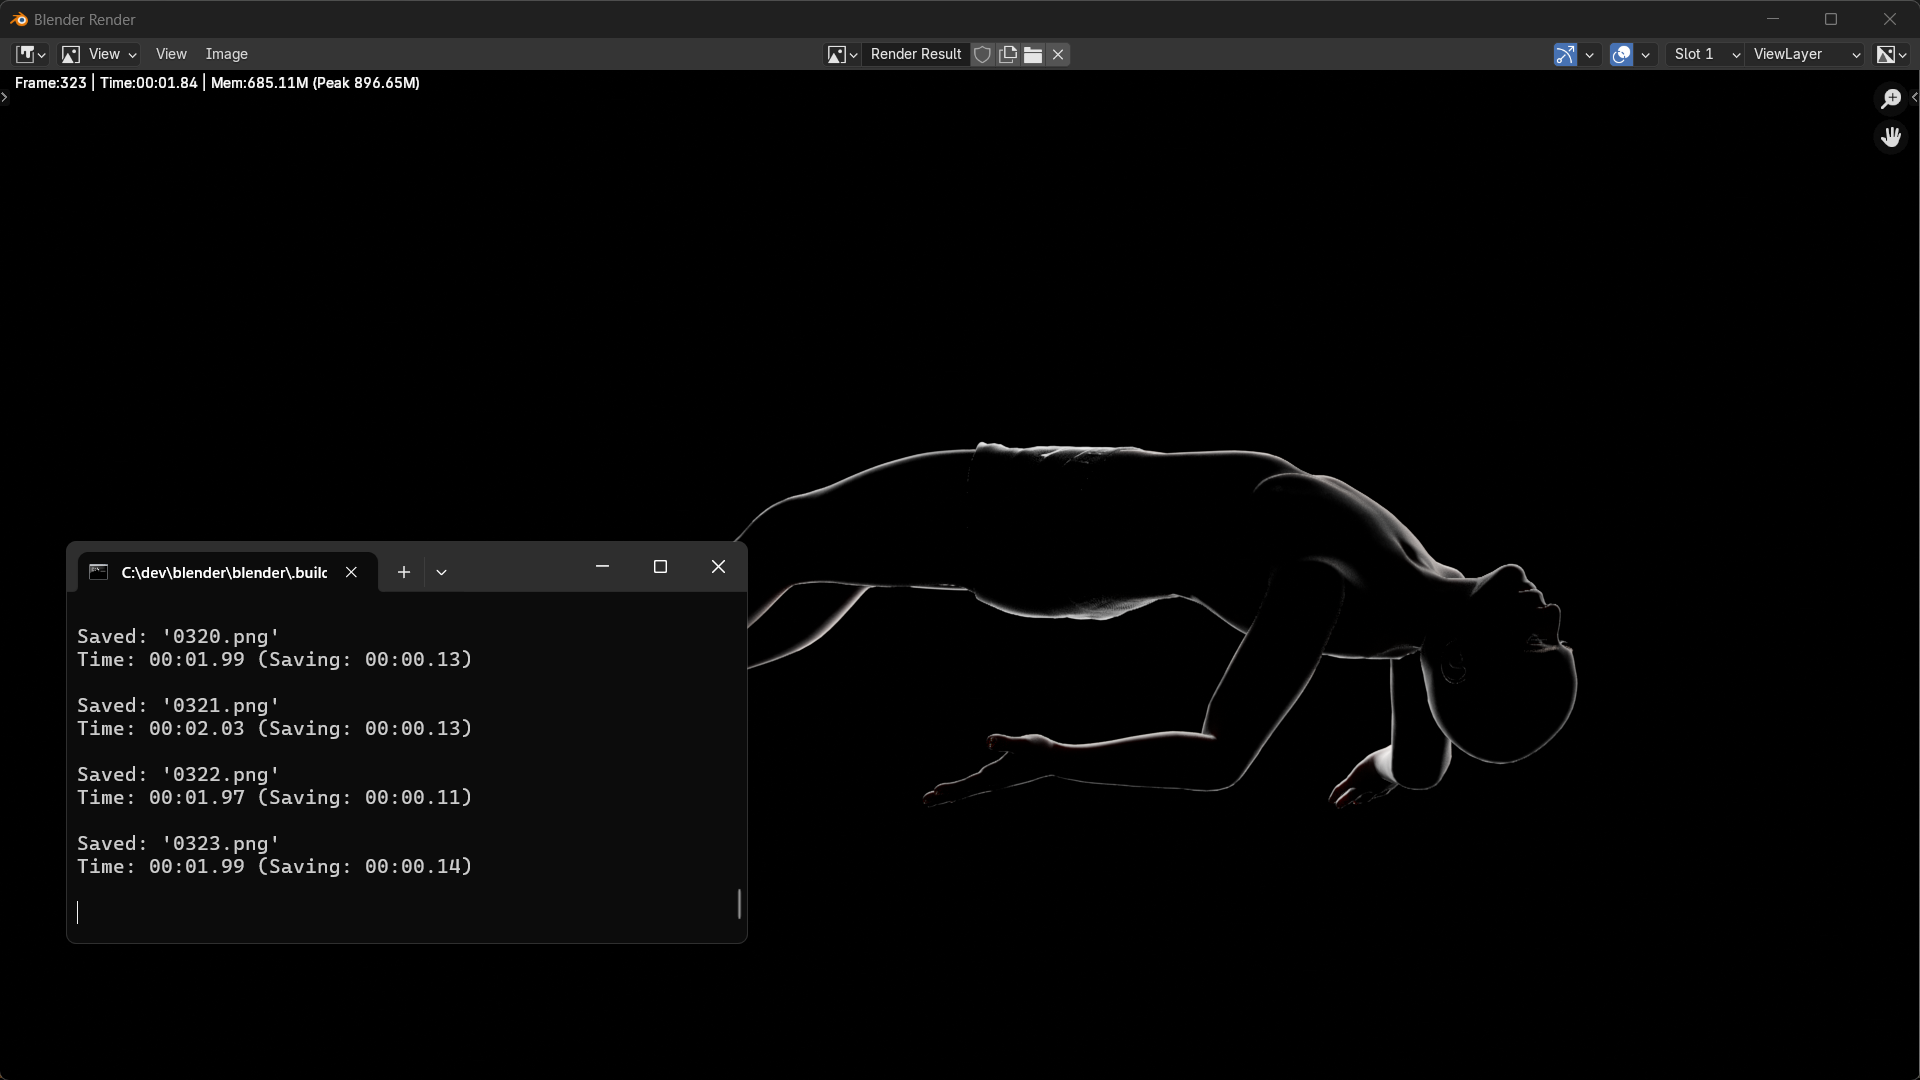The height and width of the screenshot is (1080, 1920).
Task: Expand the overlays options dropdown arrow
Action: 1645,54
